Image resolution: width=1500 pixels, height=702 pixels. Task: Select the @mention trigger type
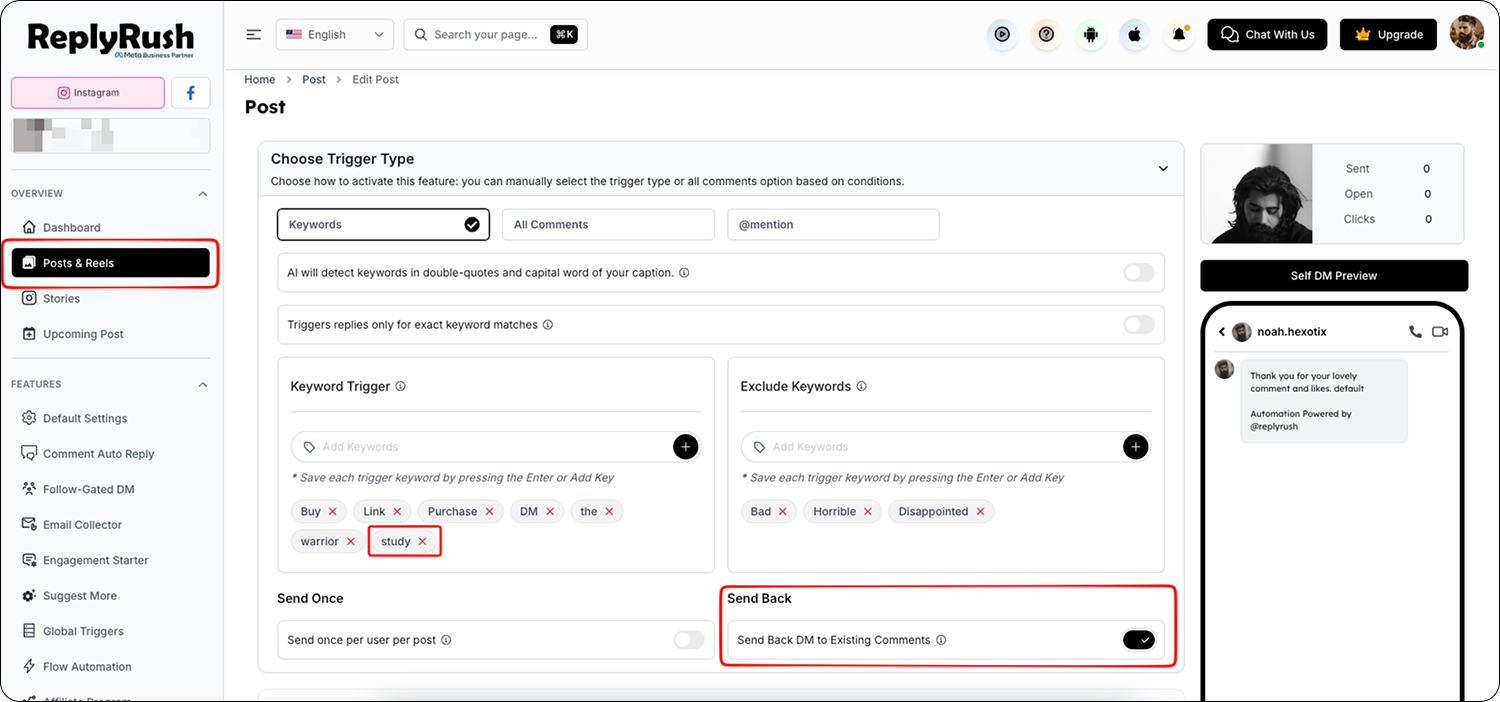tap(833, 225)
